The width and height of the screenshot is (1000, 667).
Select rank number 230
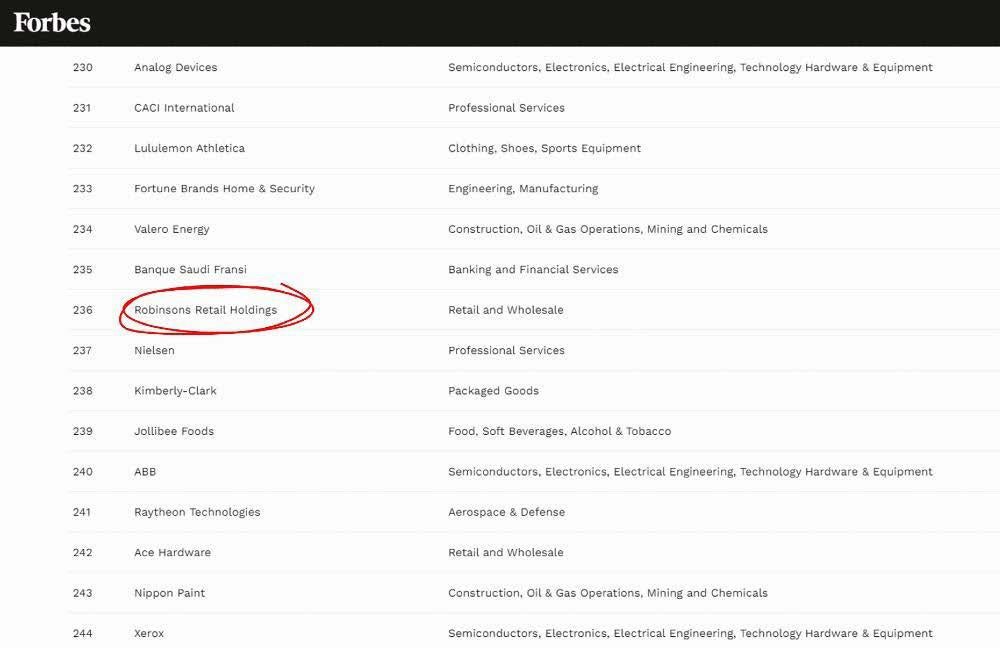click(x=83, y=68)
